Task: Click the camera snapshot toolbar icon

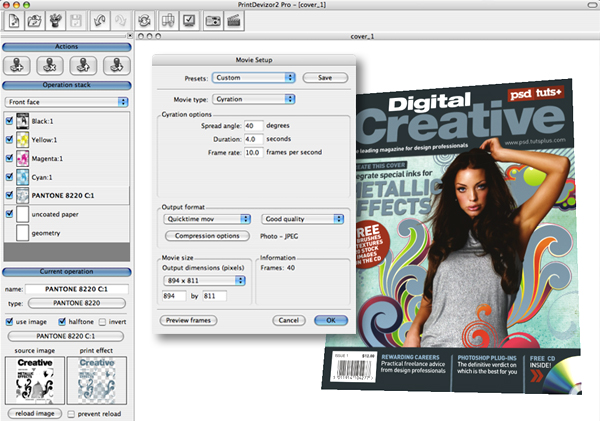Action: tap(213, 21)
